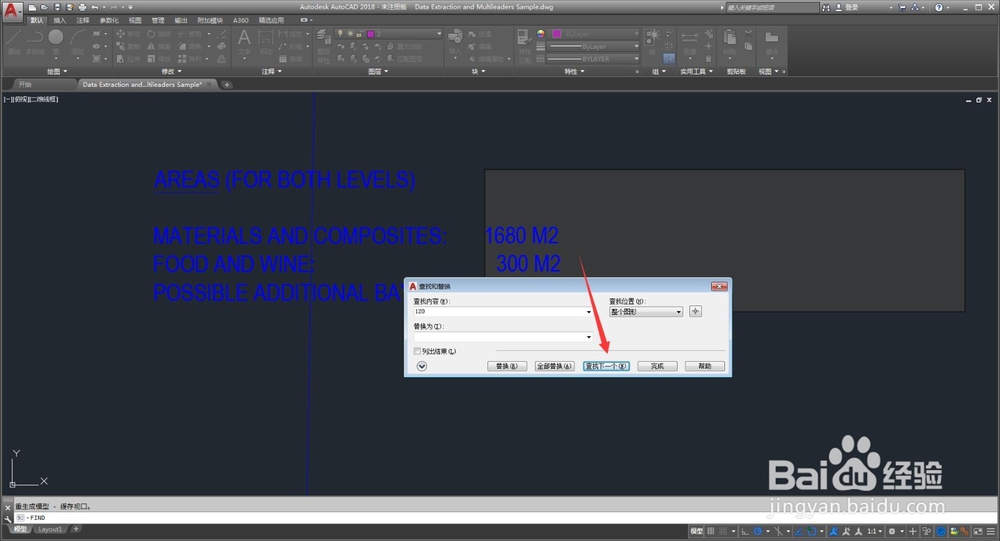The image size is (1000, 541).
Task: Toggle the blue highlighted button in groups panel
Action: click(668, 59)
